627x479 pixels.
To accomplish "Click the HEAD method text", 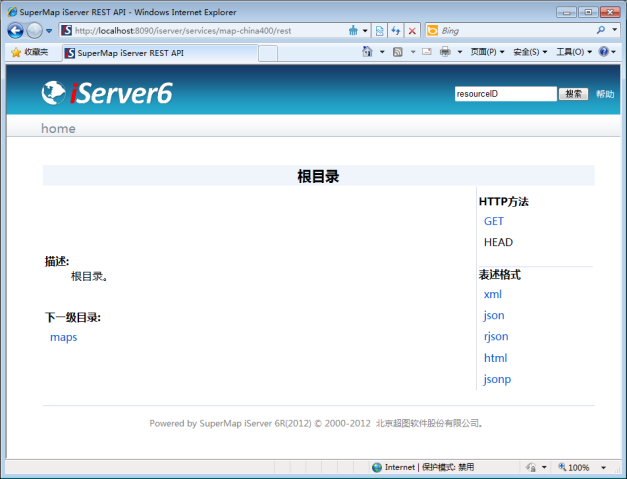I will coord(498,242).
